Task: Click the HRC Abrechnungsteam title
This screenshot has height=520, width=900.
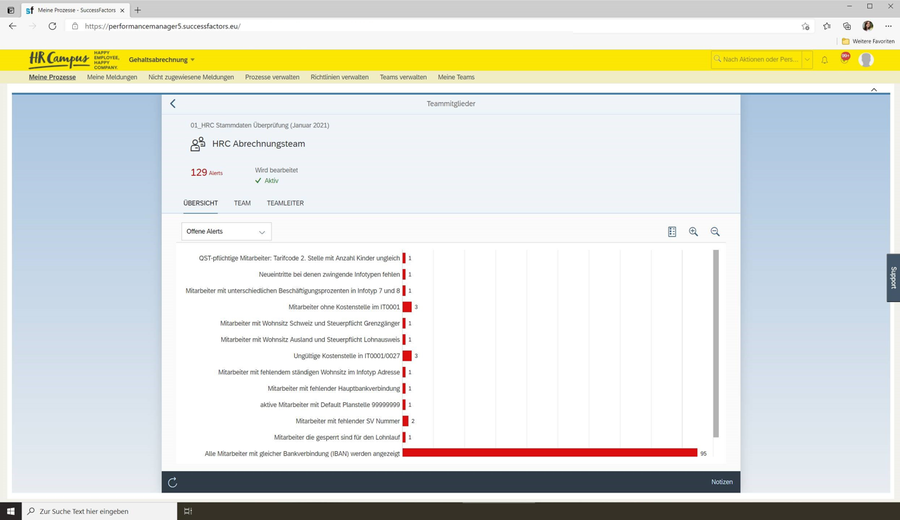Action: [x=259, y=143]
